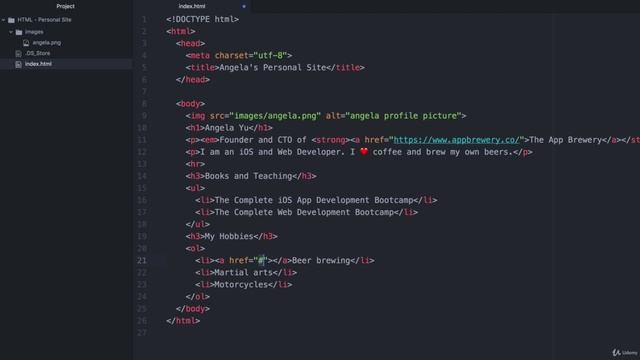Click the opening <body> tag

(x=191, y=104)
